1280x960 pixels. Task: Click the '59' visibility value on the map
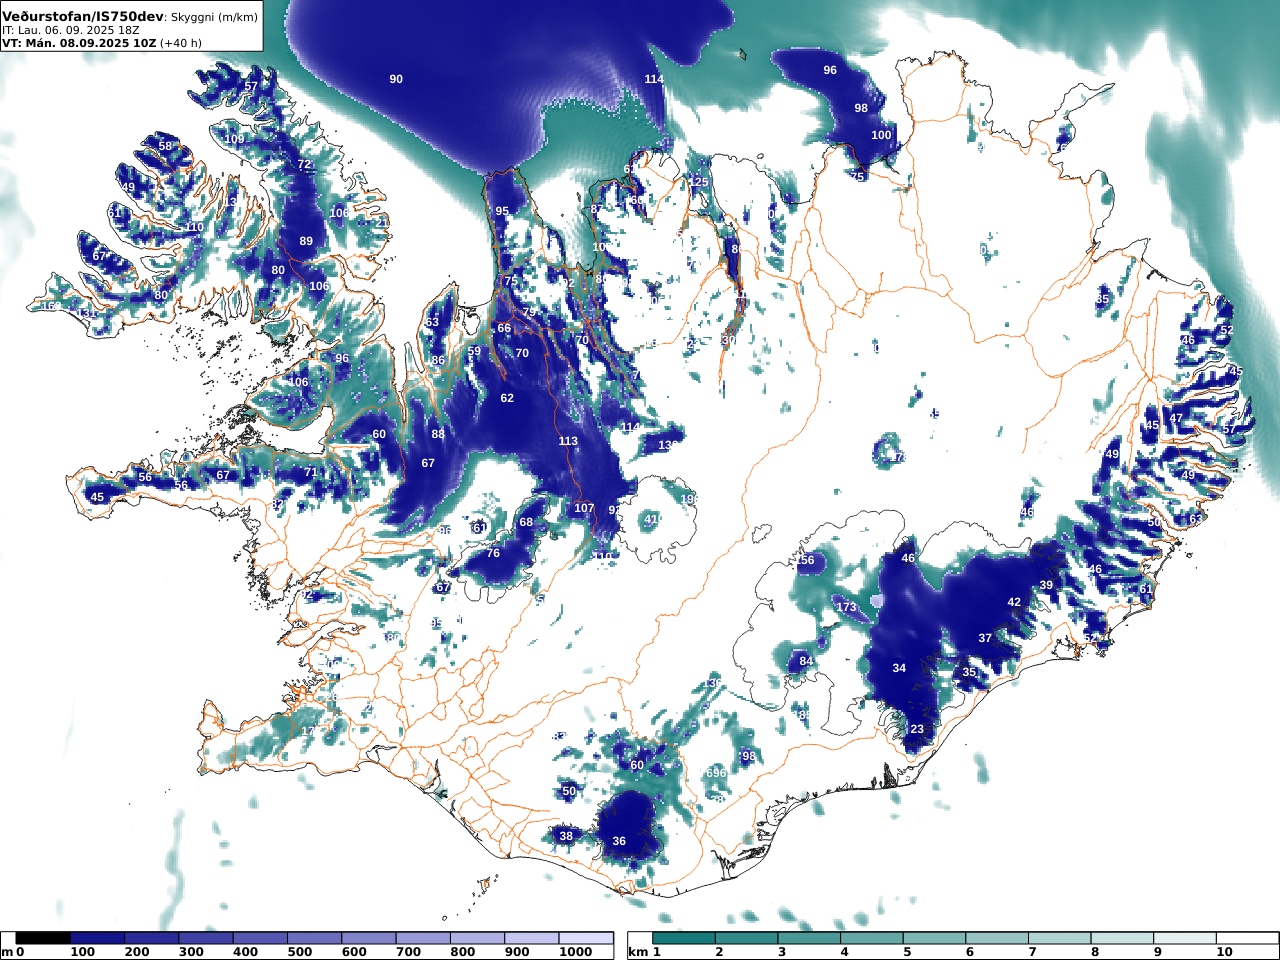coord(474,351)
